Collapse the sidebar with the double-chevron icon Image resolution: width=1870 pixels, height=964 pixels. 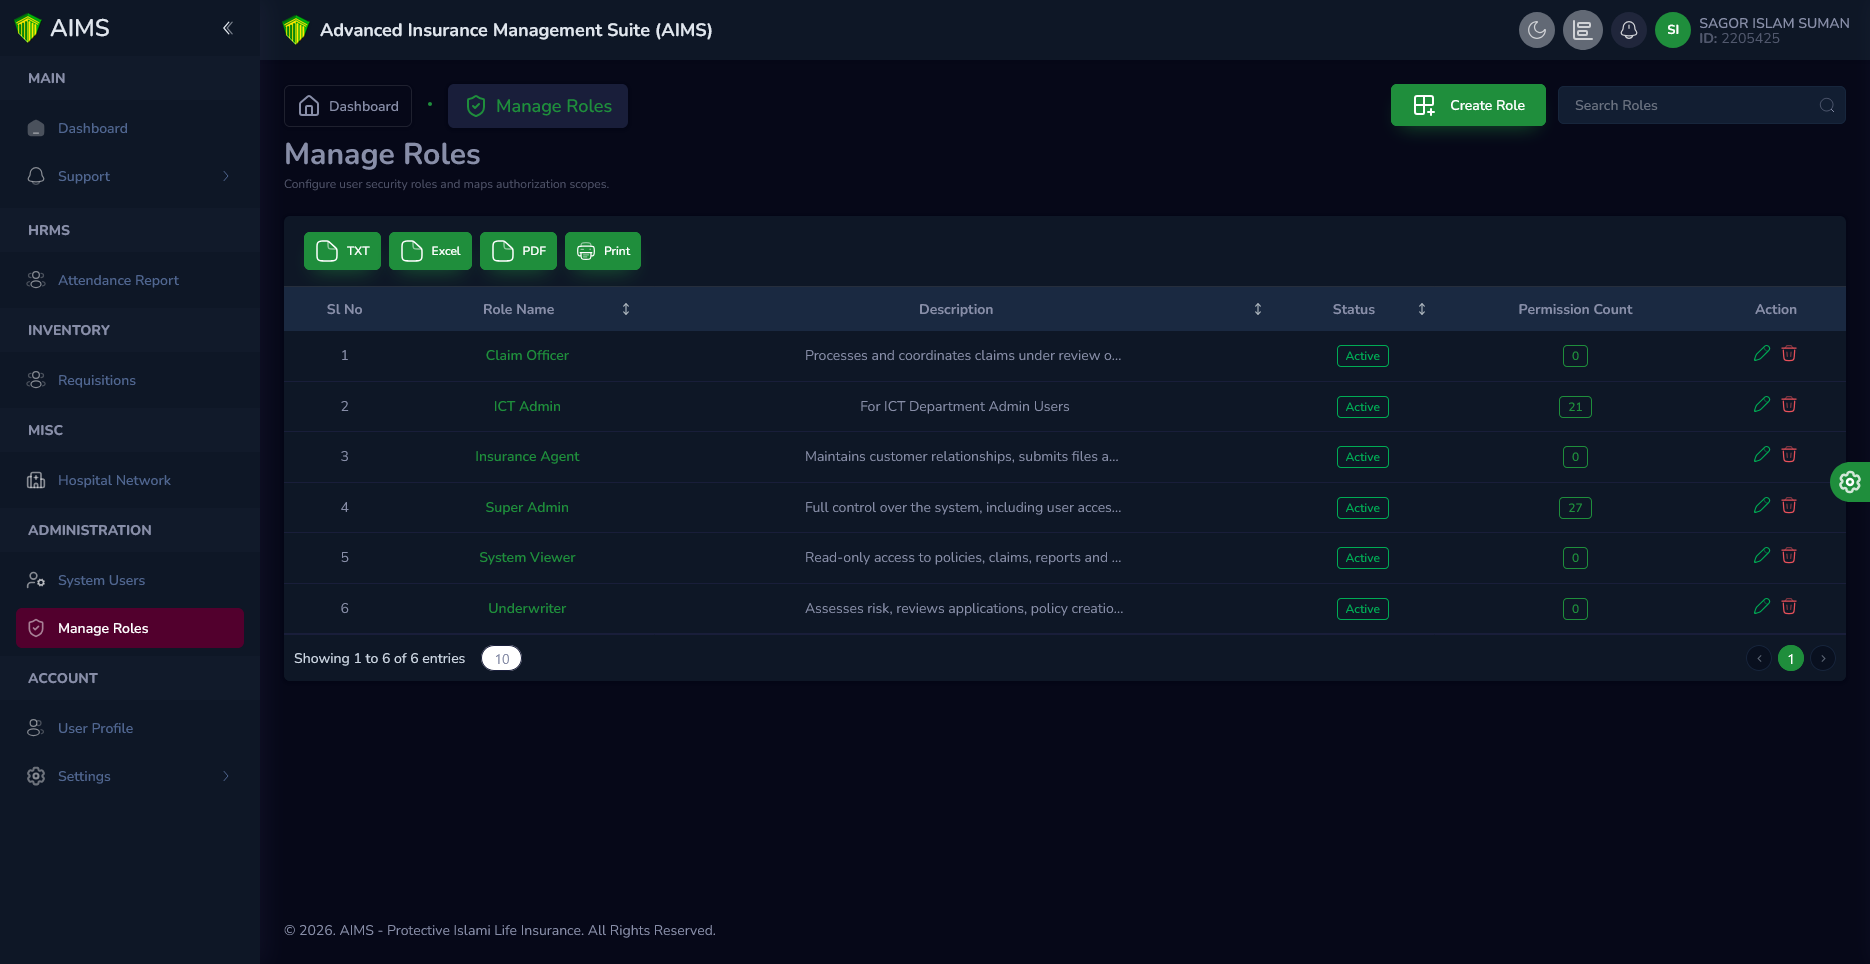point(227,28)
